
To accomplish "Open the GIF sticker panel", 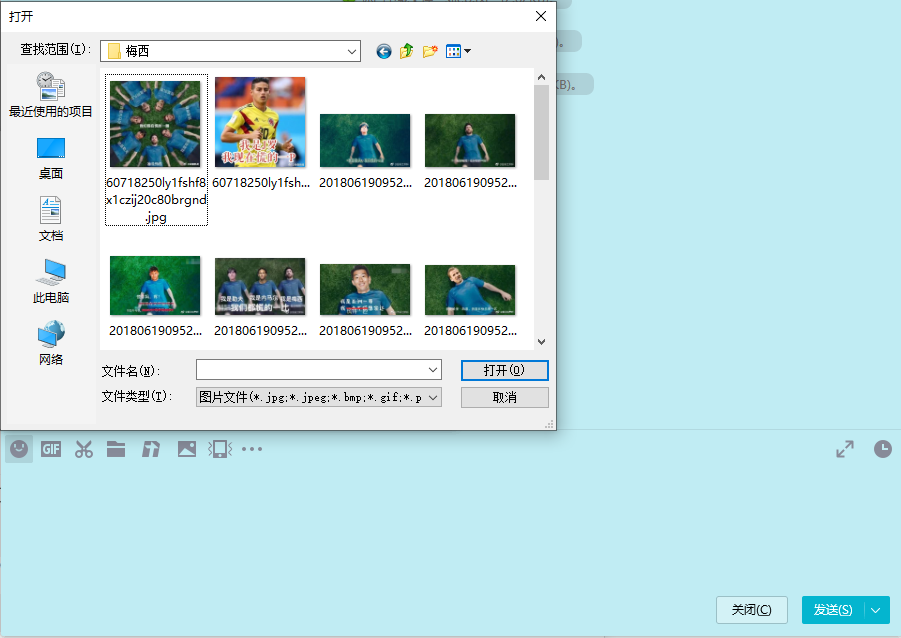I will pyautogui.click(x=51, y=449).
